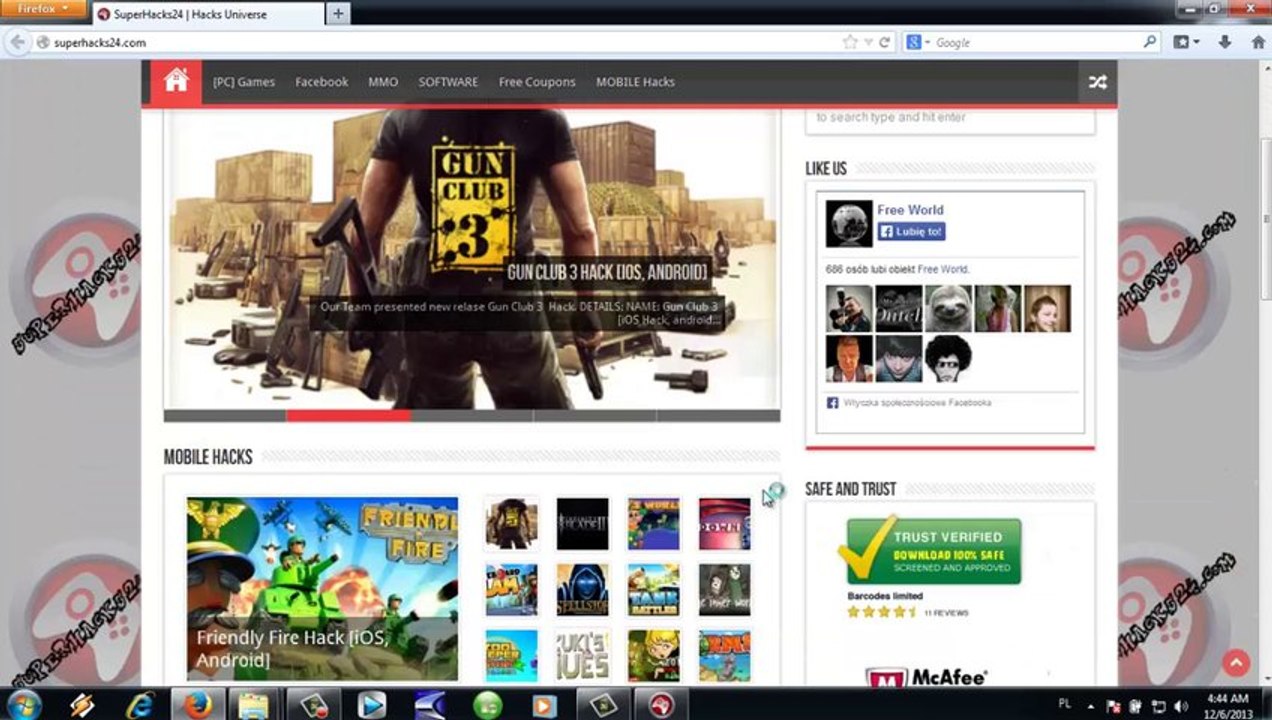Image resolution: width=1272 pixels, height=720 pixels.
Task: Select the SuperHacks24 browser tab
Action: click(208, 14)
